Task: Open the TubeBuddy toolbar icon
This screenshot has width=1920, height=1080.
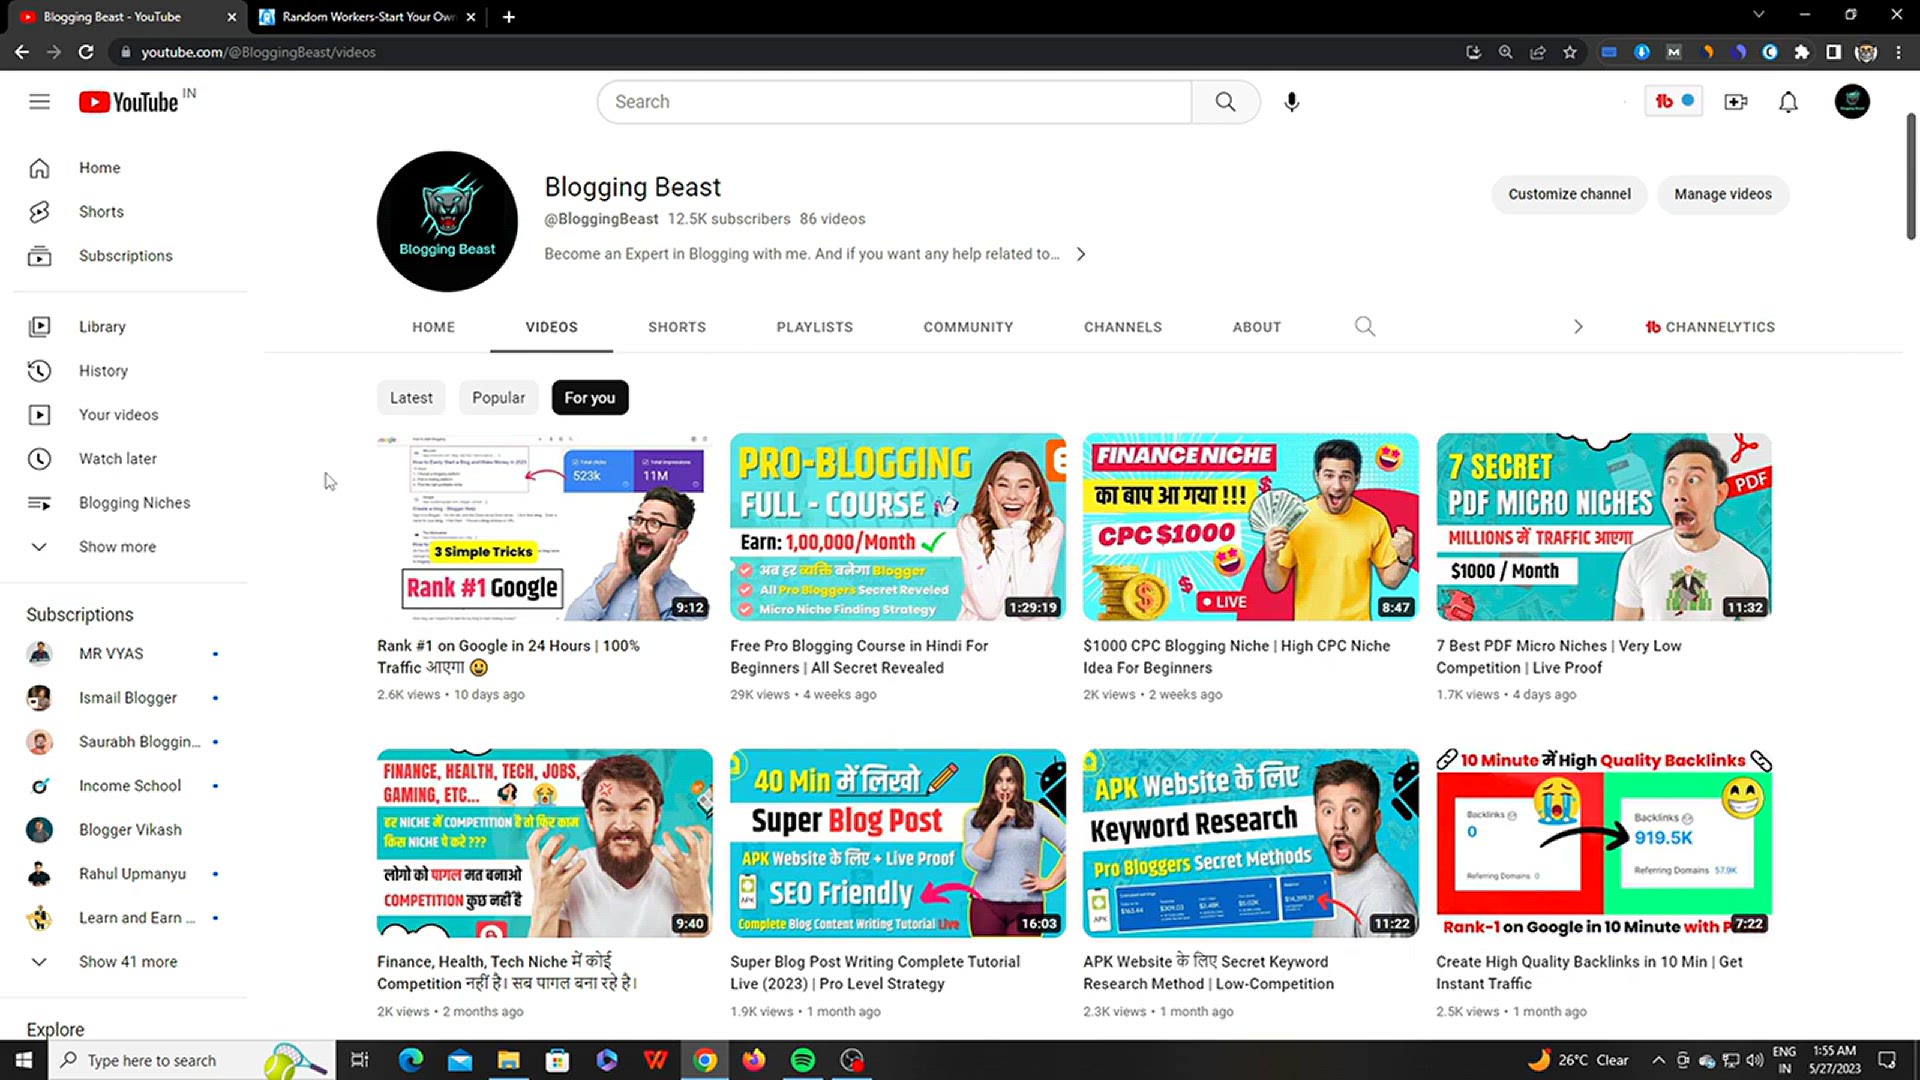Action: click(1673, 101)
